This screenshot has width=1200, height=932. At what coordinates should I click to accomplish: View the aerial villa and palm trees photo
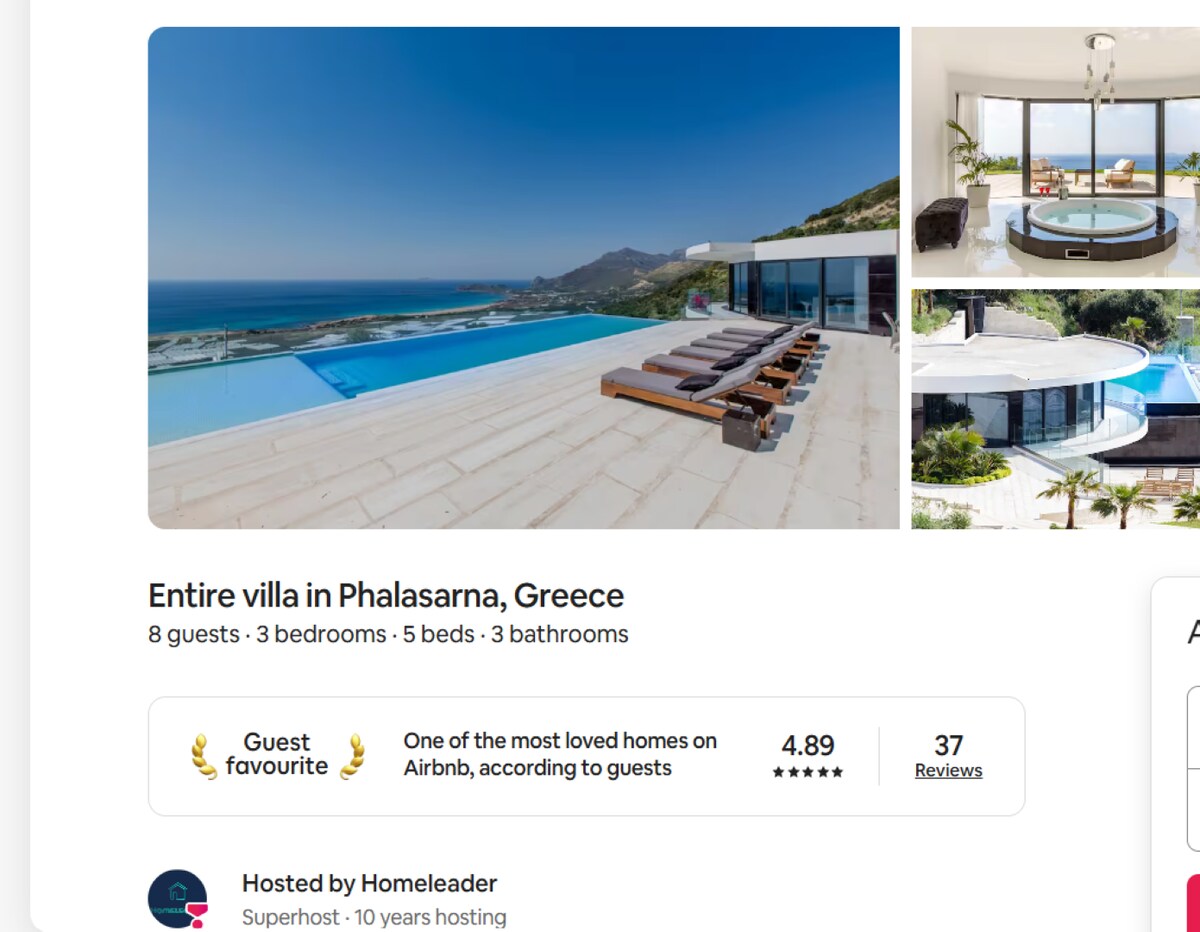(x=1056, y=410)
